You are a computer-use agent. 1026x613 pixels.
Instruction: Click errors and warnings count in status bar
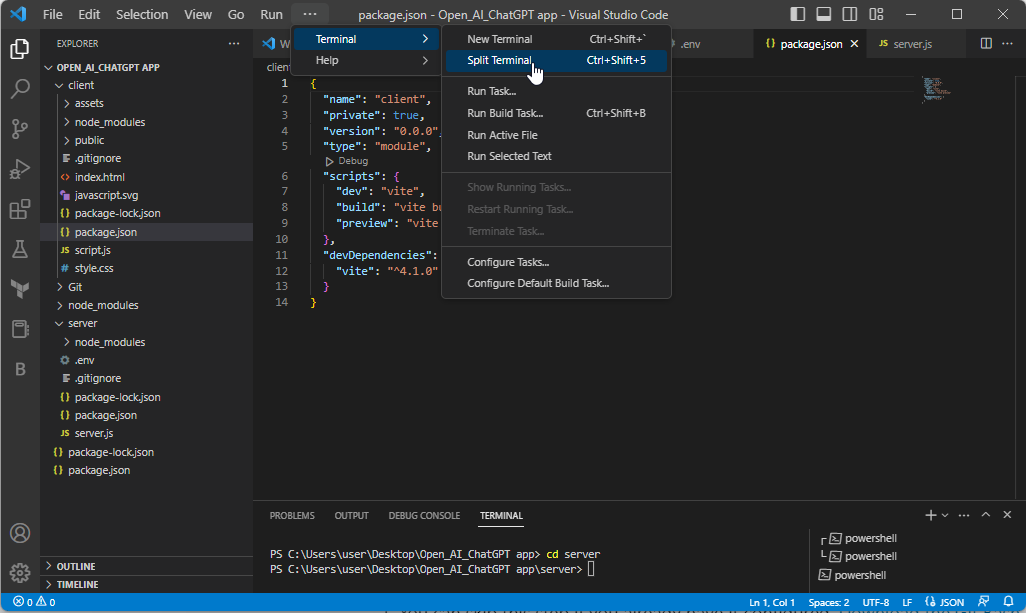point(34,602)
